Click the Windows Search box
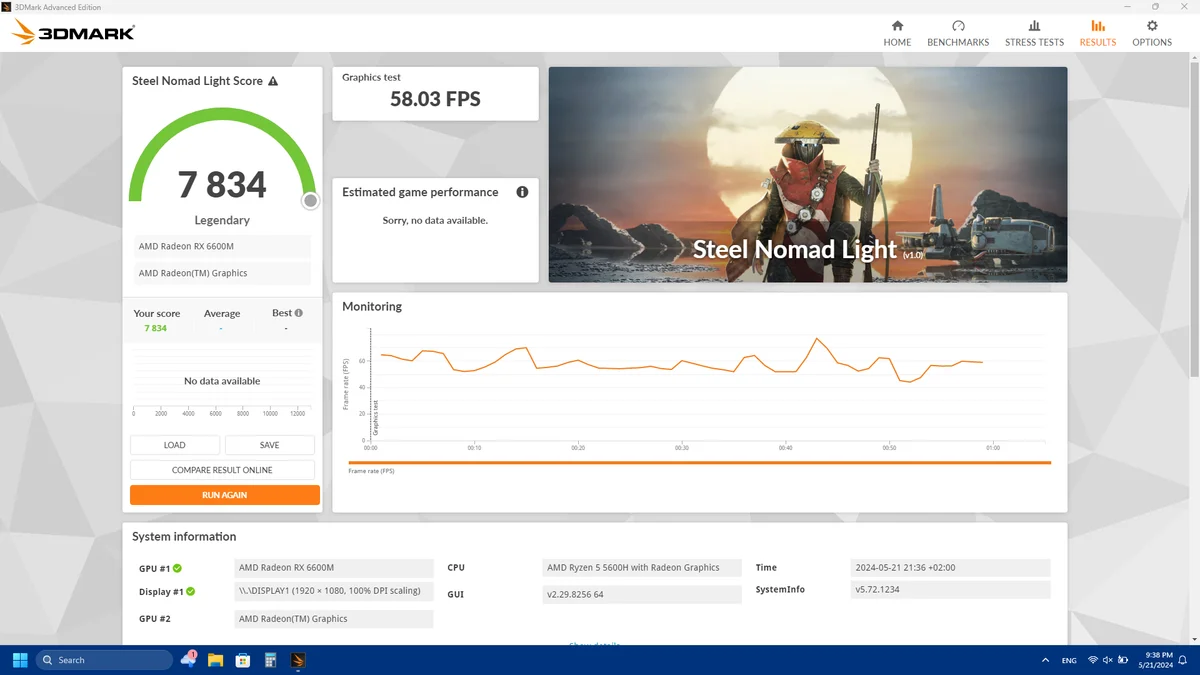The width and height of the screenshot is (1200, 675). [x=104, y=660]
